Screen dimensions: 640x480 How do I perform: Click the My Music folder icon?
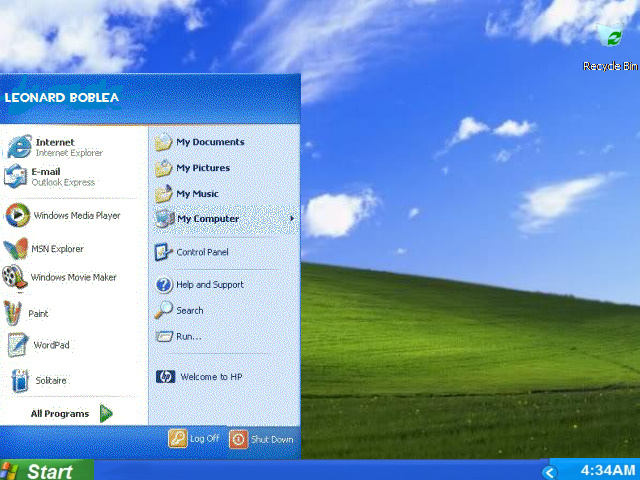pyautogui.click(x=163, y=193)
